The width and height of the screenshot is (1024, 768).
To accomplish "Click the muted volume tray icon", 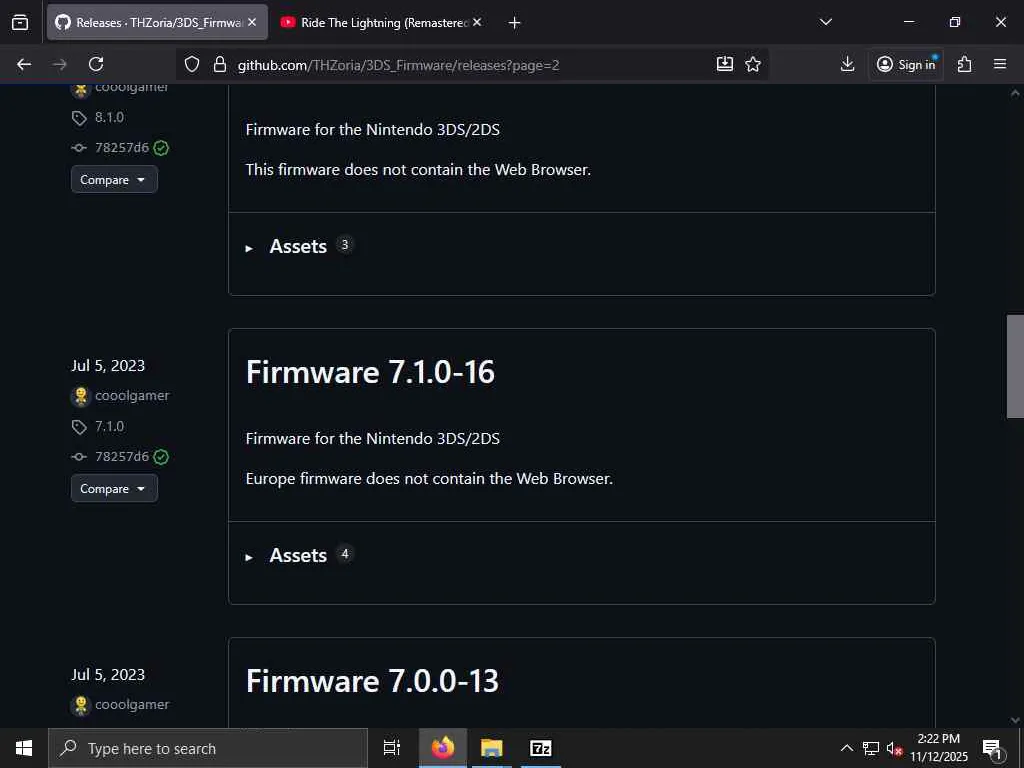I will click(x=894, y=748).
